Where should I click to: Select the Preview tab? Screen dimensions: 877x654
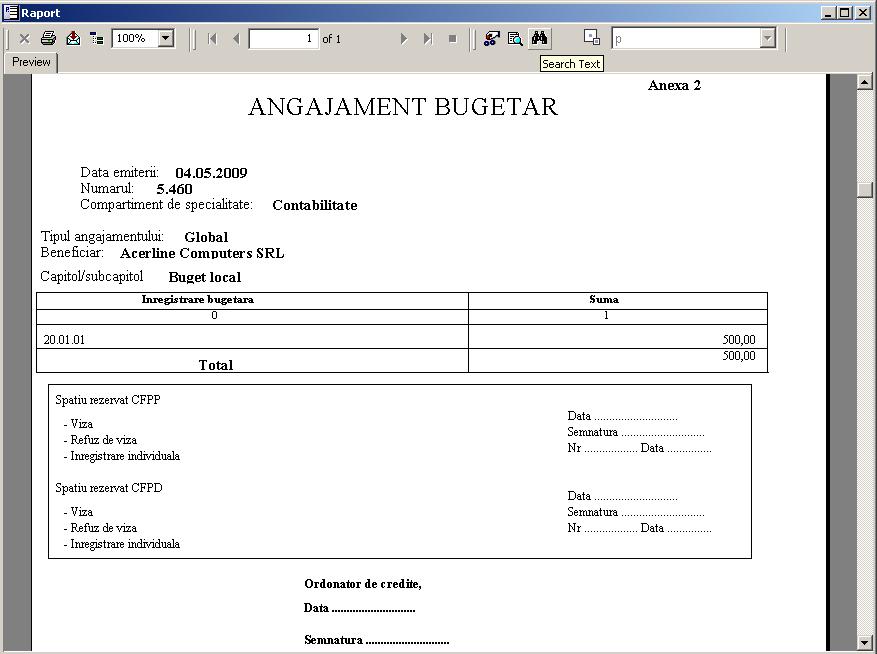click(x=31, y=62)
